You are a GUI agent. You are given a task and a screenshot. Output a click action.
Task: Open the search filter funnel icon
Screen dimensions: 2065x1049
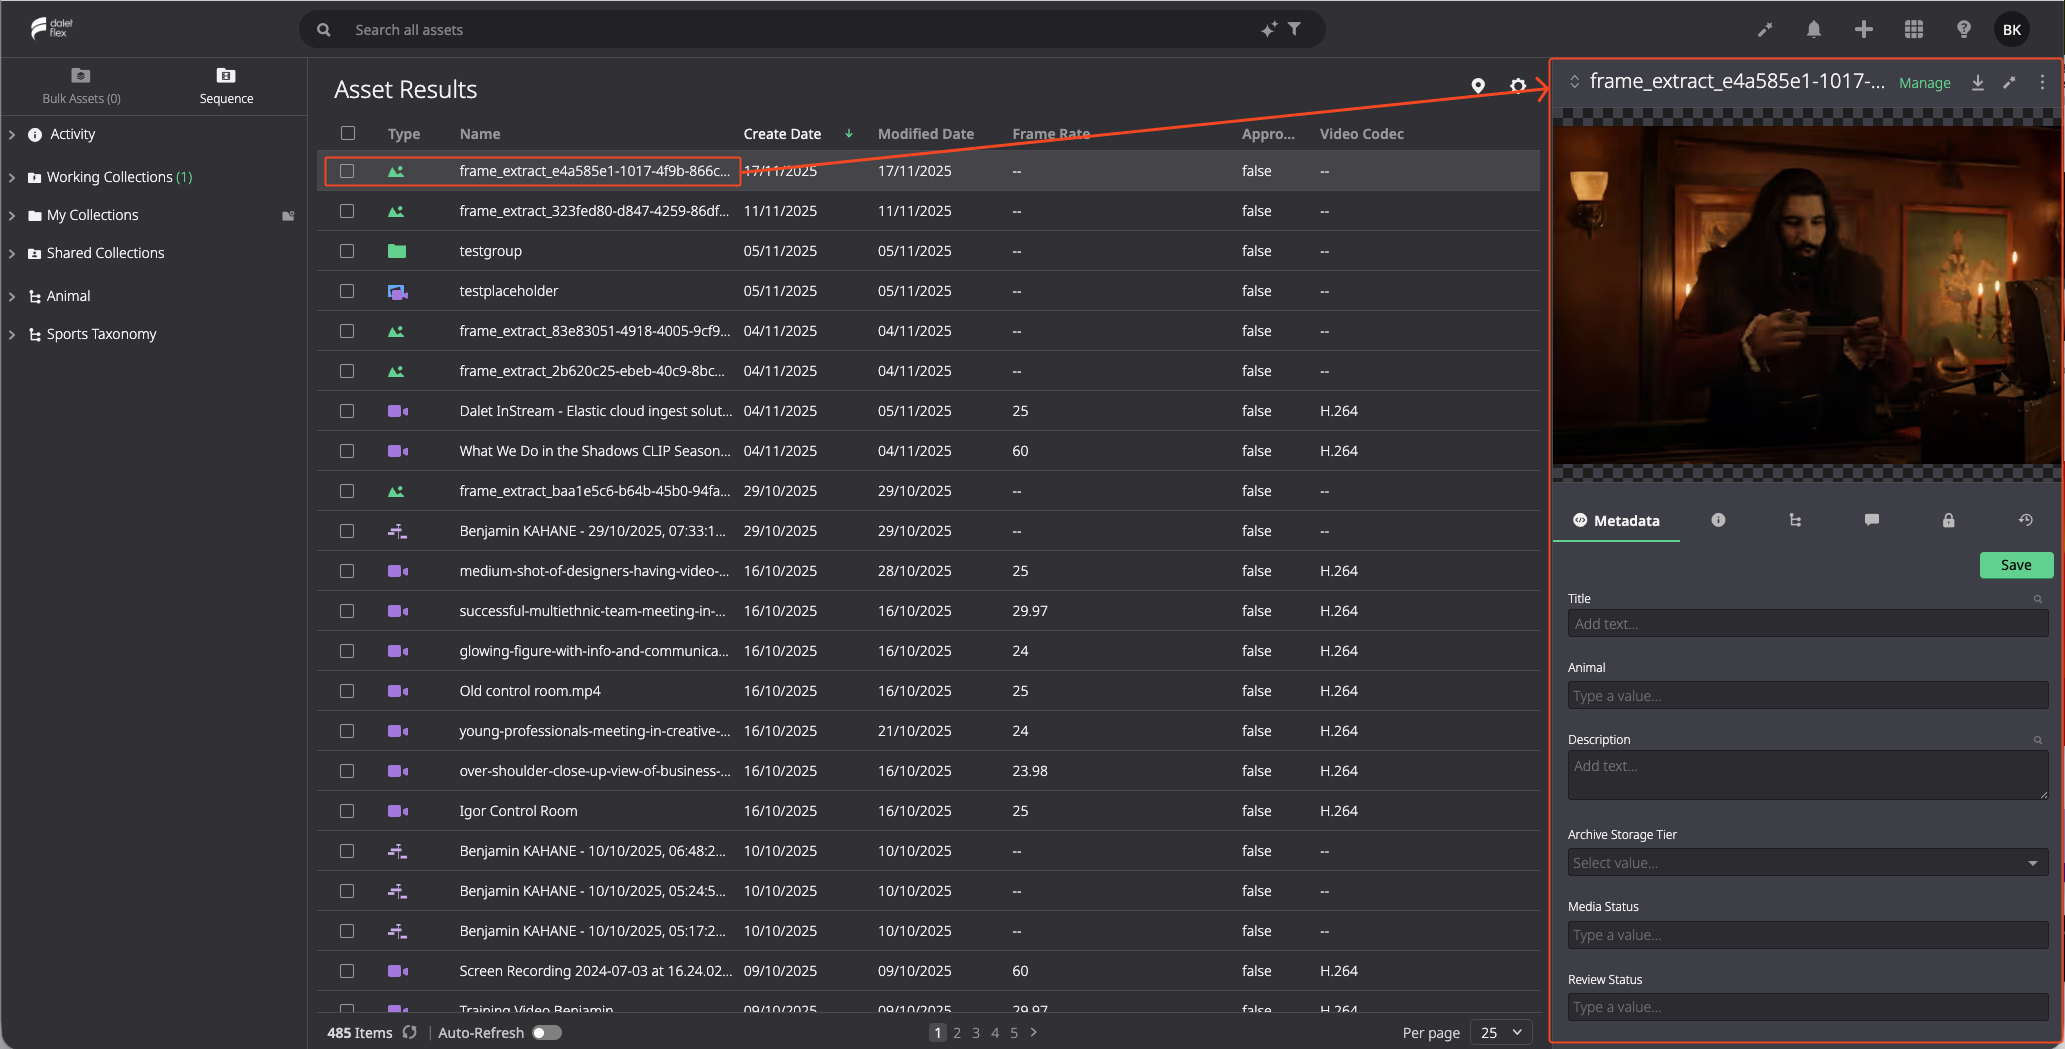pos(1295,29)
